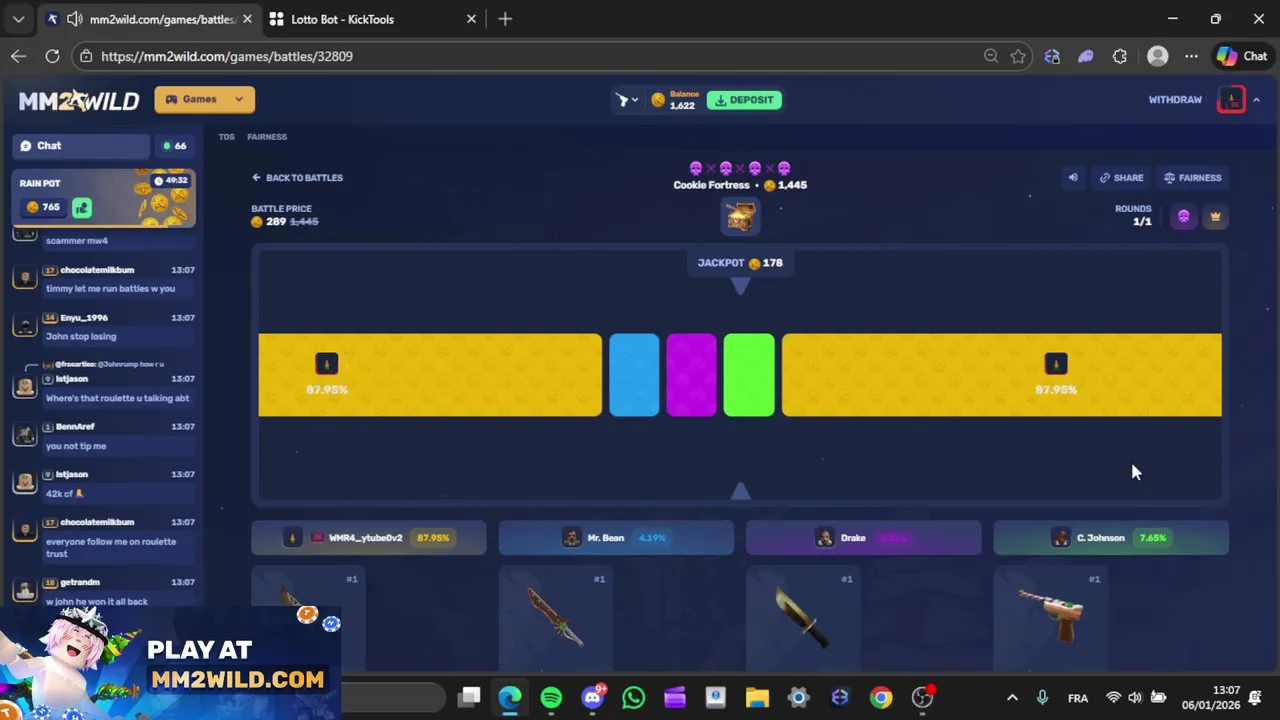Click the green Deposit button

pyautogui.click(x=744, y=100)
